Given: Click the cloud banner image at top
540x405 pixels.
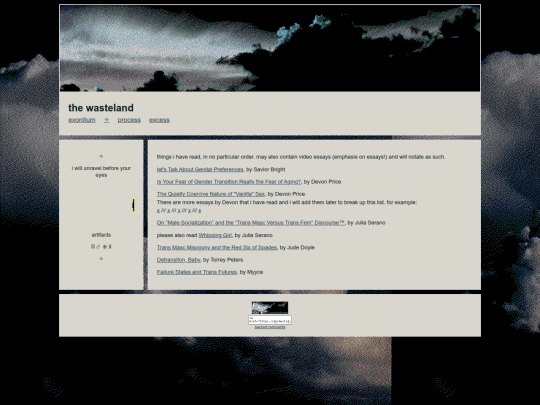Looking at the screenshot, I should tap(270, 48).
